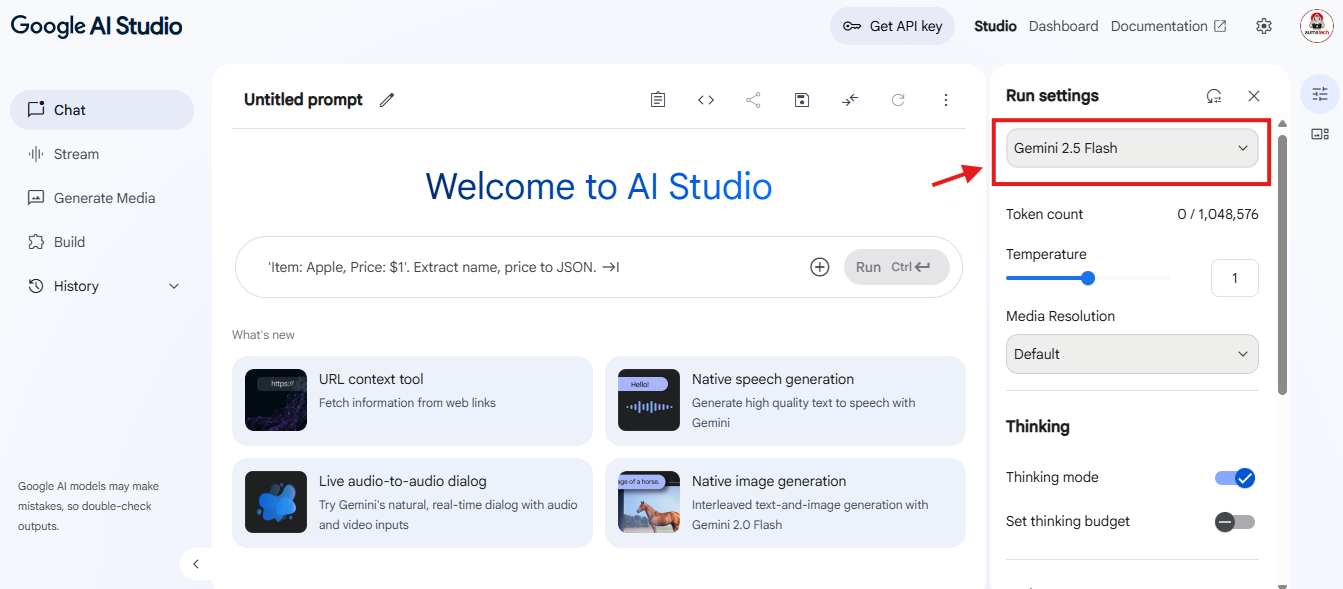The width and height of the screenshot is (1343, 589).
Task: Click the Get code angle-brackets icon
Action: point(706,100)
